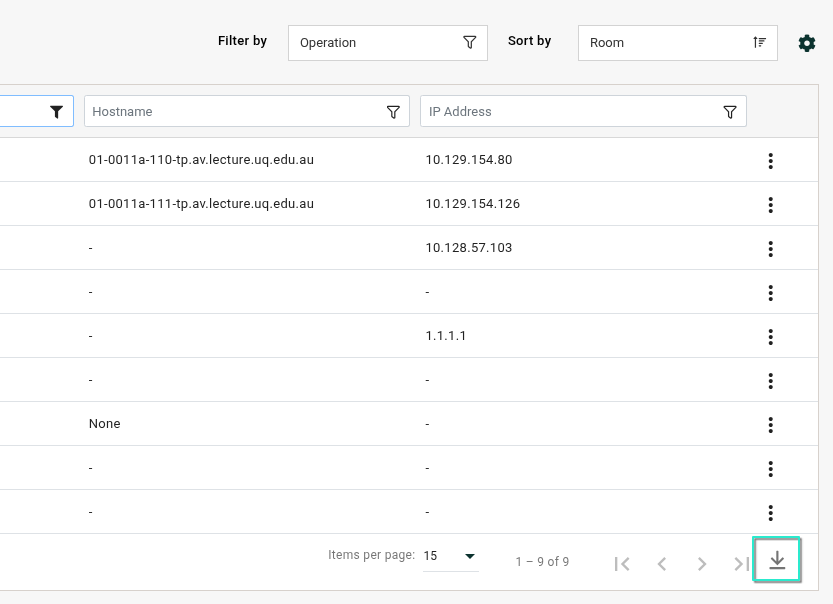This screenshot has width=833, height=604.
Task: Expand the Sort by Room dropdown
Action: click(678, 42)
